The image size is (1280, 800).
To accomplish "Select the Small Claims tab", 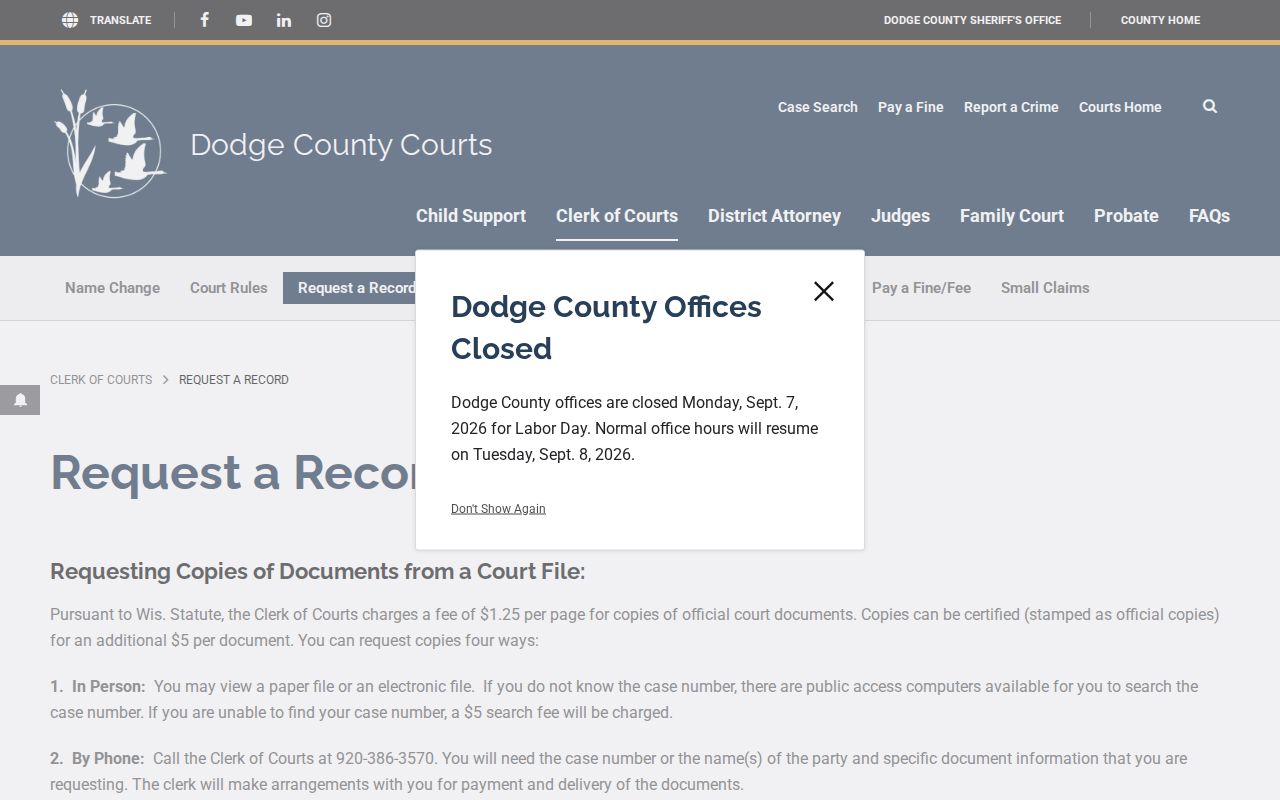I will pyautogui.click(x=1045, y=288).
